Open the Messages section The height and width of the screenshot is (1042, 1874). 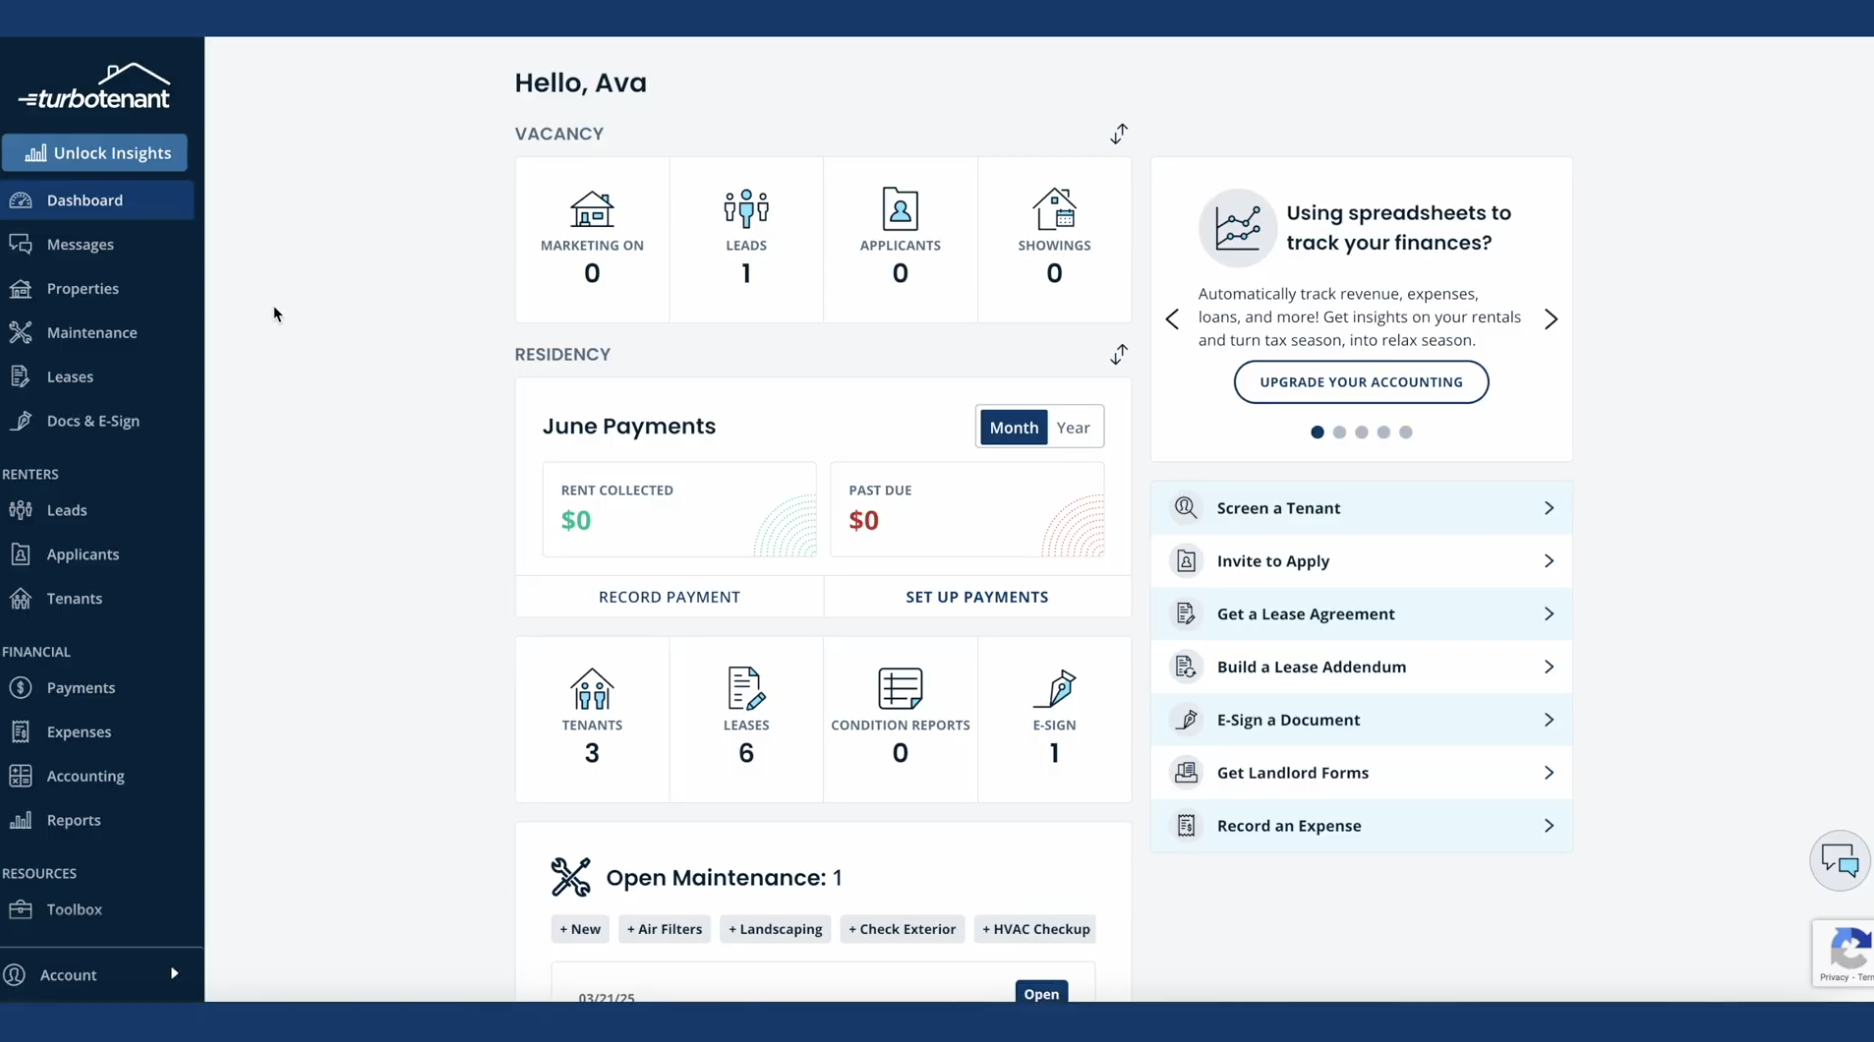(79, 244)
